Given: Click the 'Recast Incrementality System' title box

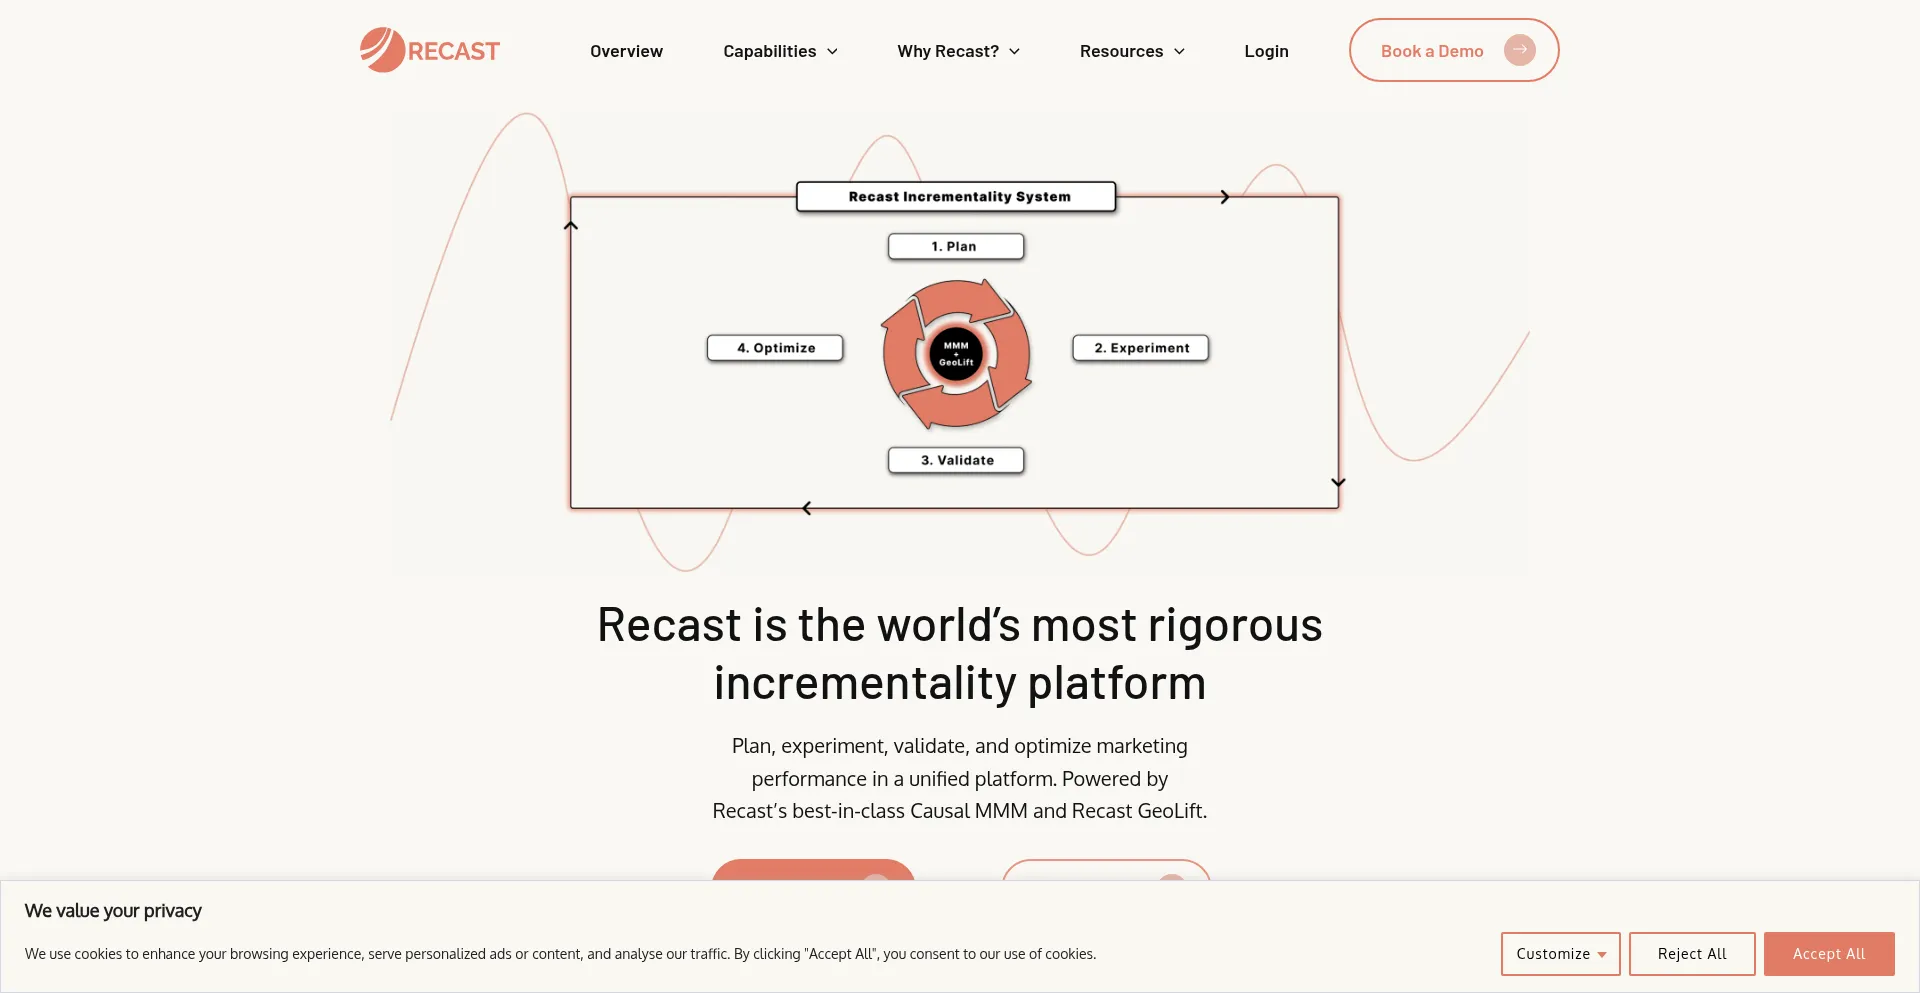Looking at the screenshot, I should 956,196.
